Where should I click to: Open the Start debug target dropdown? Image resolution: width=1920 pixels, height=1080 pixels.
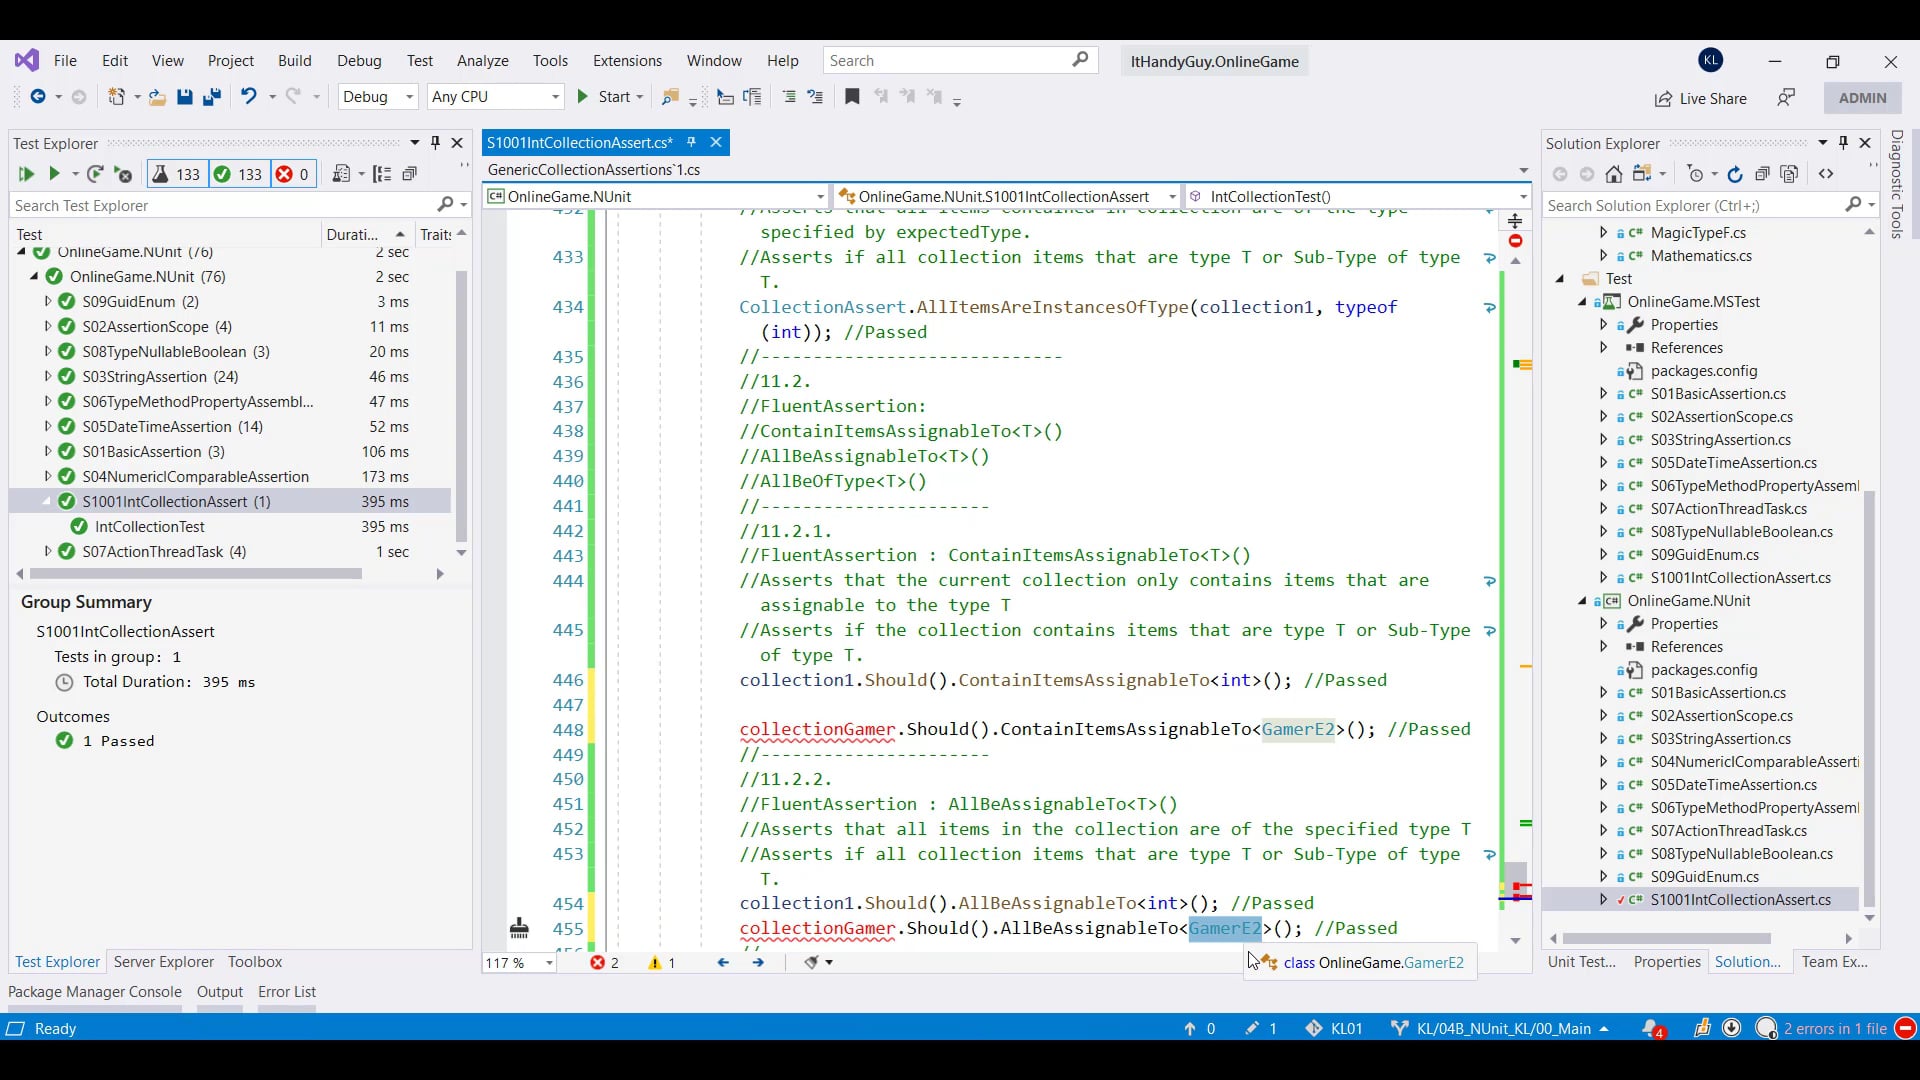pos(637,97)
